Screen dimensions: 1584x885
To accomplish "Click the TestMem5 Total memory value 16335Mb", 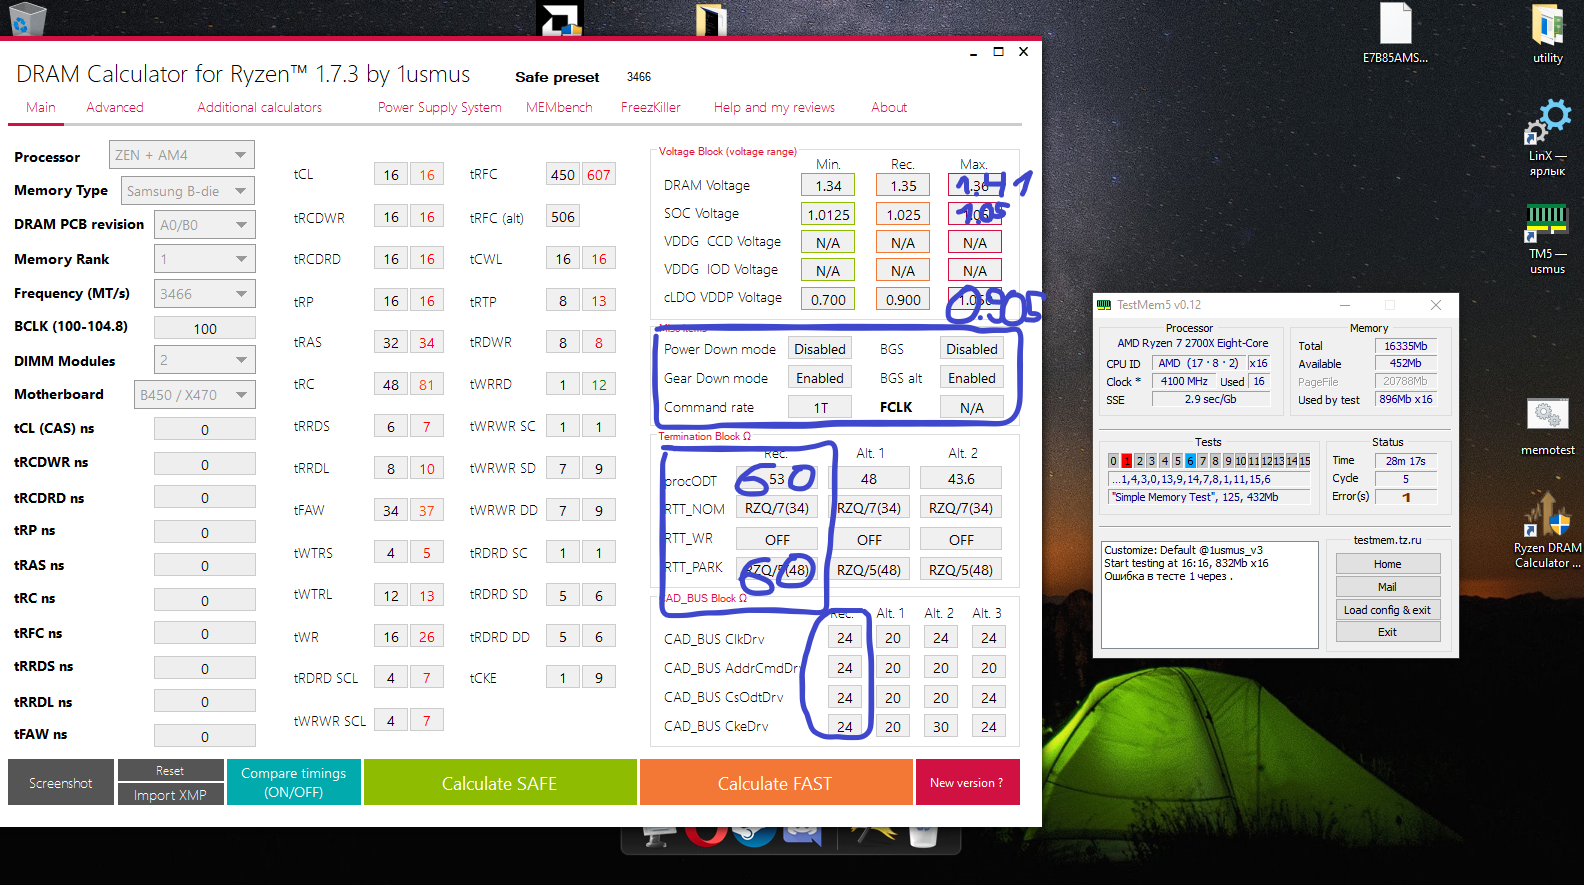I will coord(1406,346).
